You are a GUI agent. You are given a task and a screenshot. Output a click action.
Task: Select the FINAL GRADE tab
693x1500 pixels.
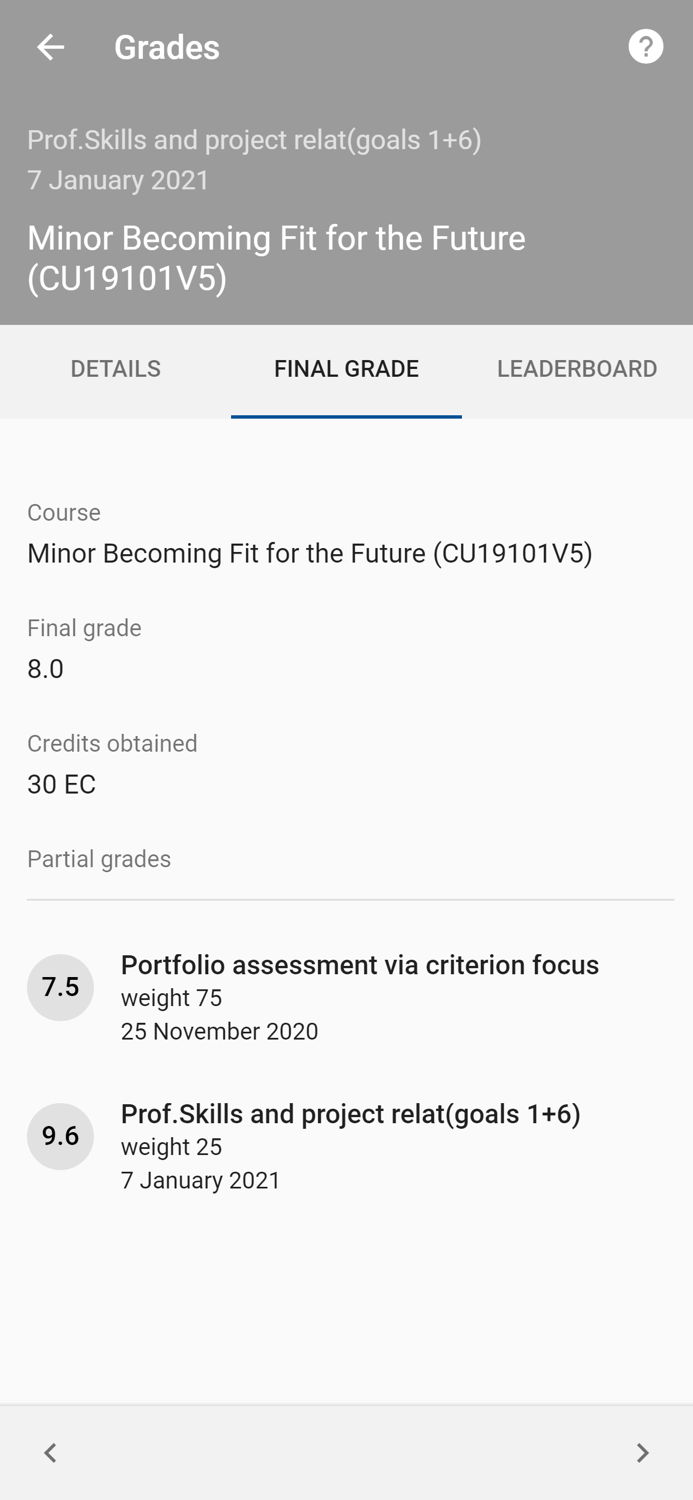[x=346, y=369]
